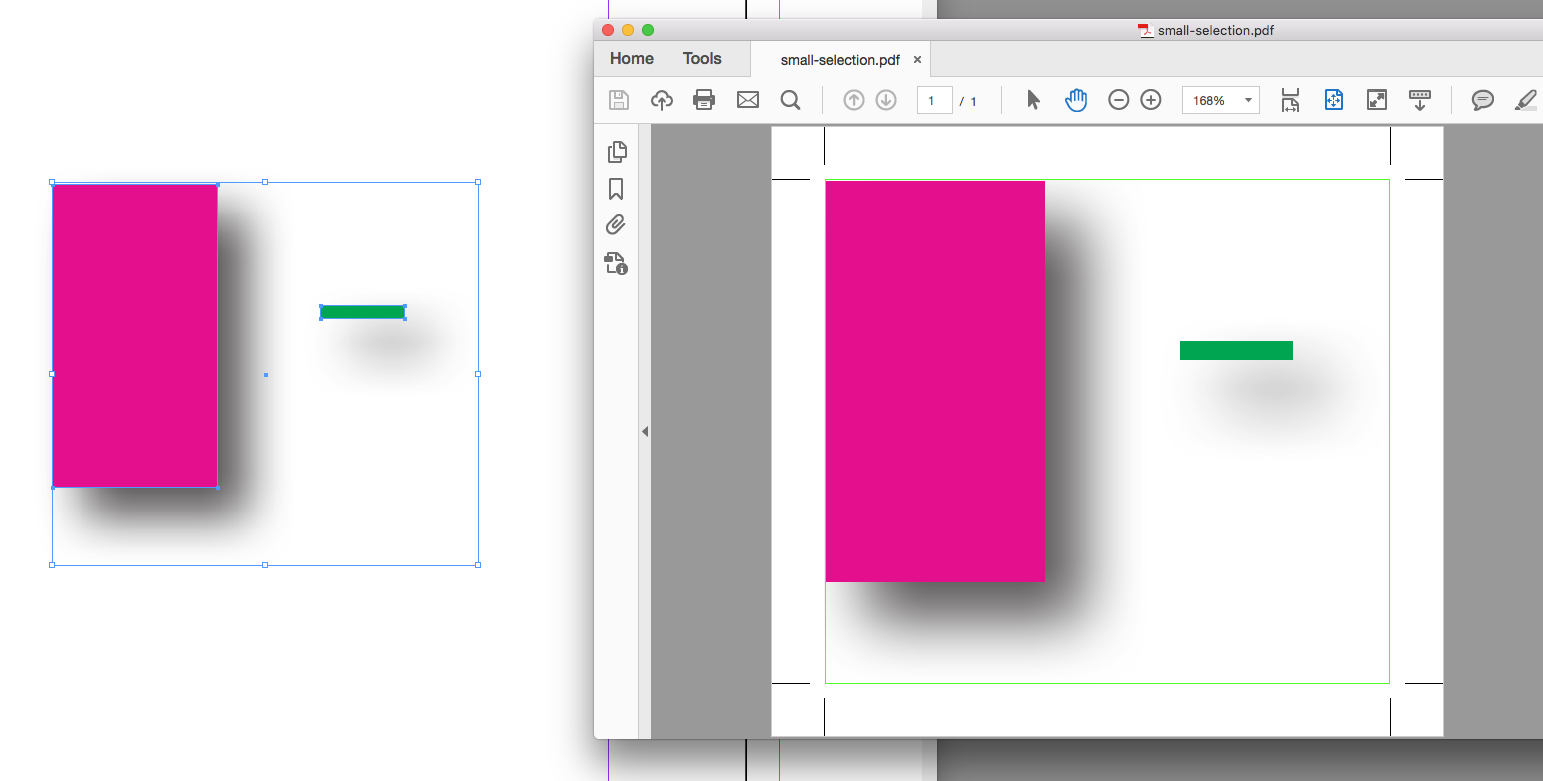Switch to the Home tab
This screenshot has height=781, width=1543.
pos(632,59)
